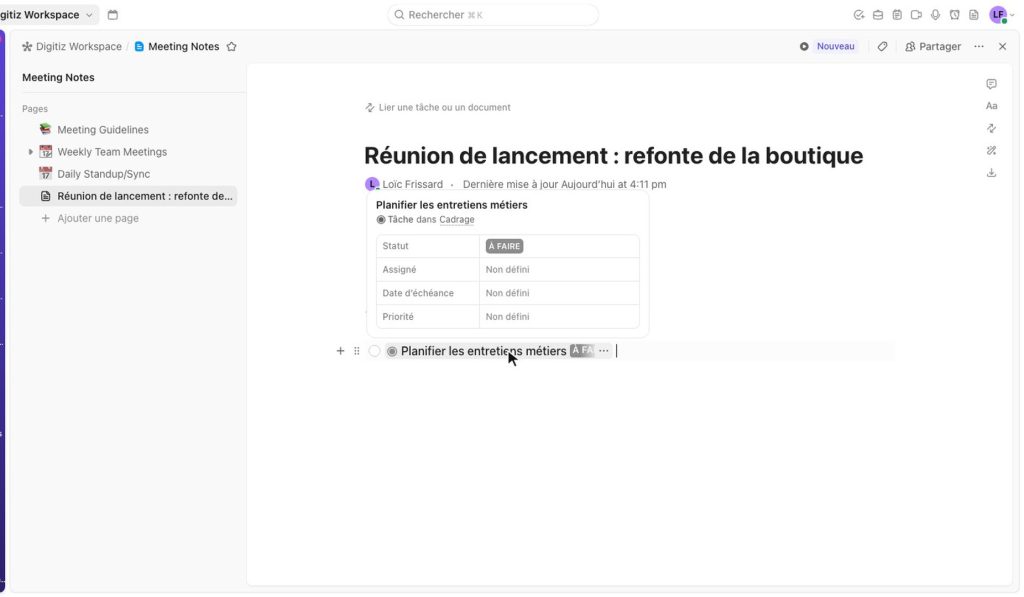Open the Aa typography settings icon

point(991,106)
